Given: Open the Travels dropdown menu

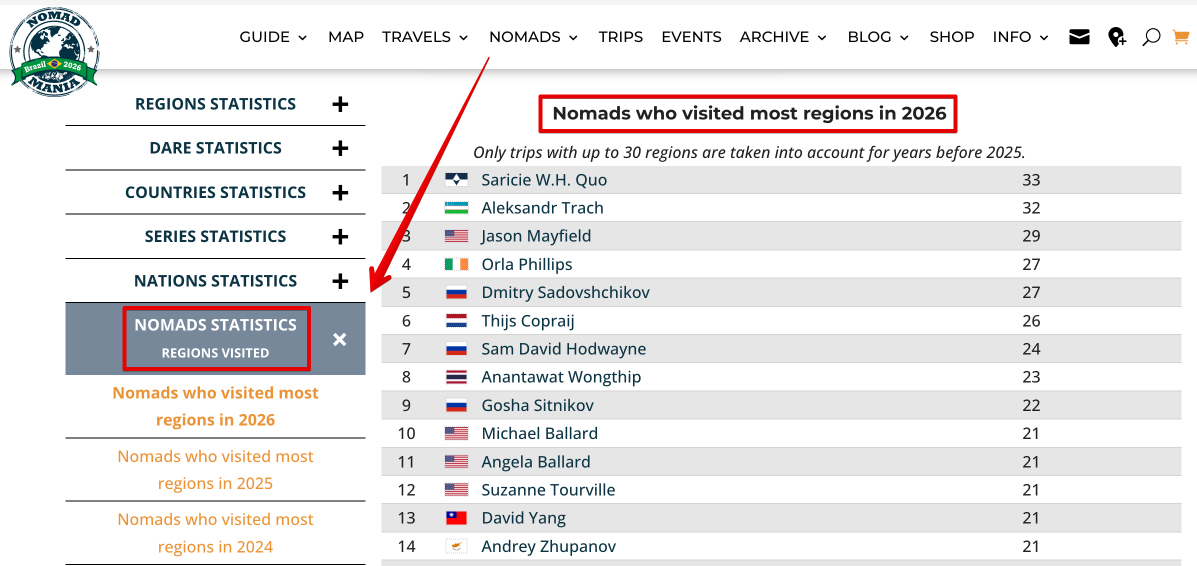Looking at the screenshot, I should pyautogui.click(x=425, y=37).
